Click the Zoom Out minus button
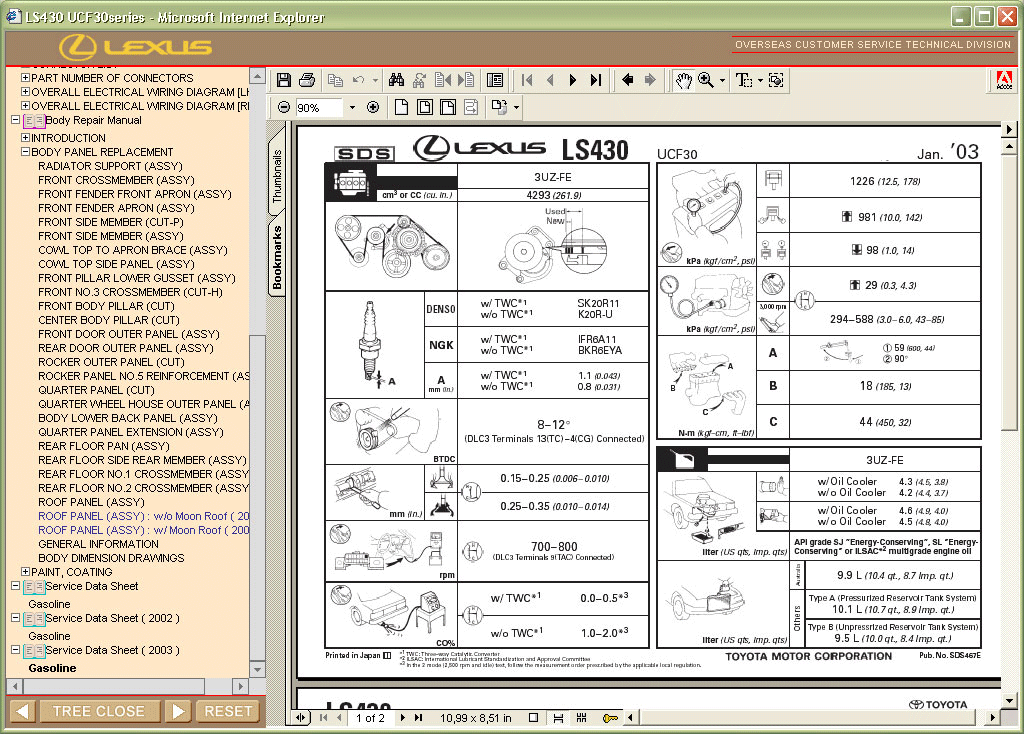The image size is (1024, 734). 283,107
